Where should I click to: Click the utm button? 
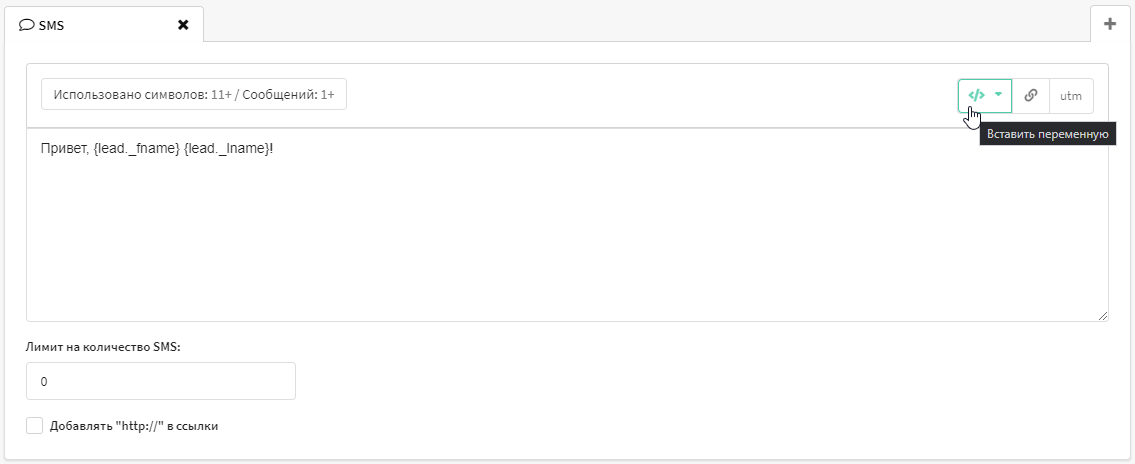(1071, 95)
